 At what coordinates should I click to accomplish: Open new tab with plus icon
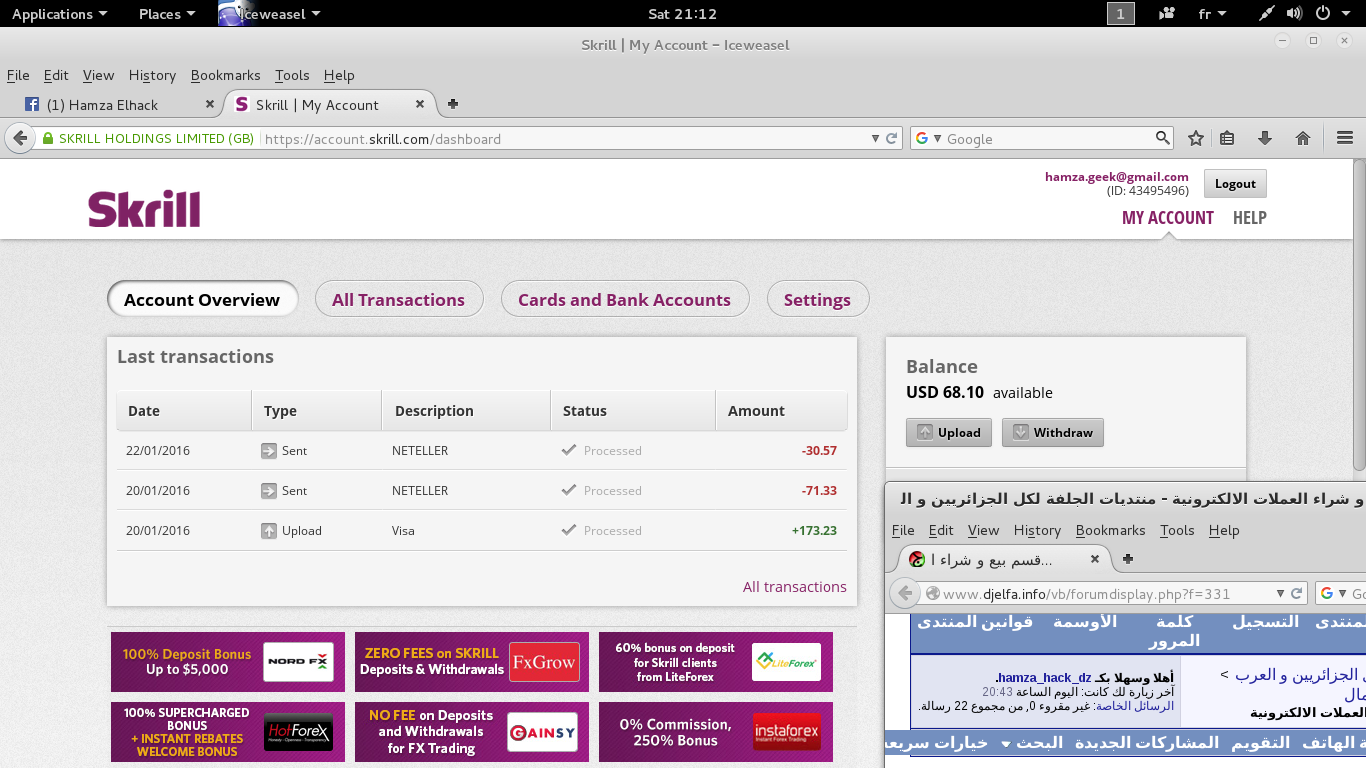click(453, 104)
